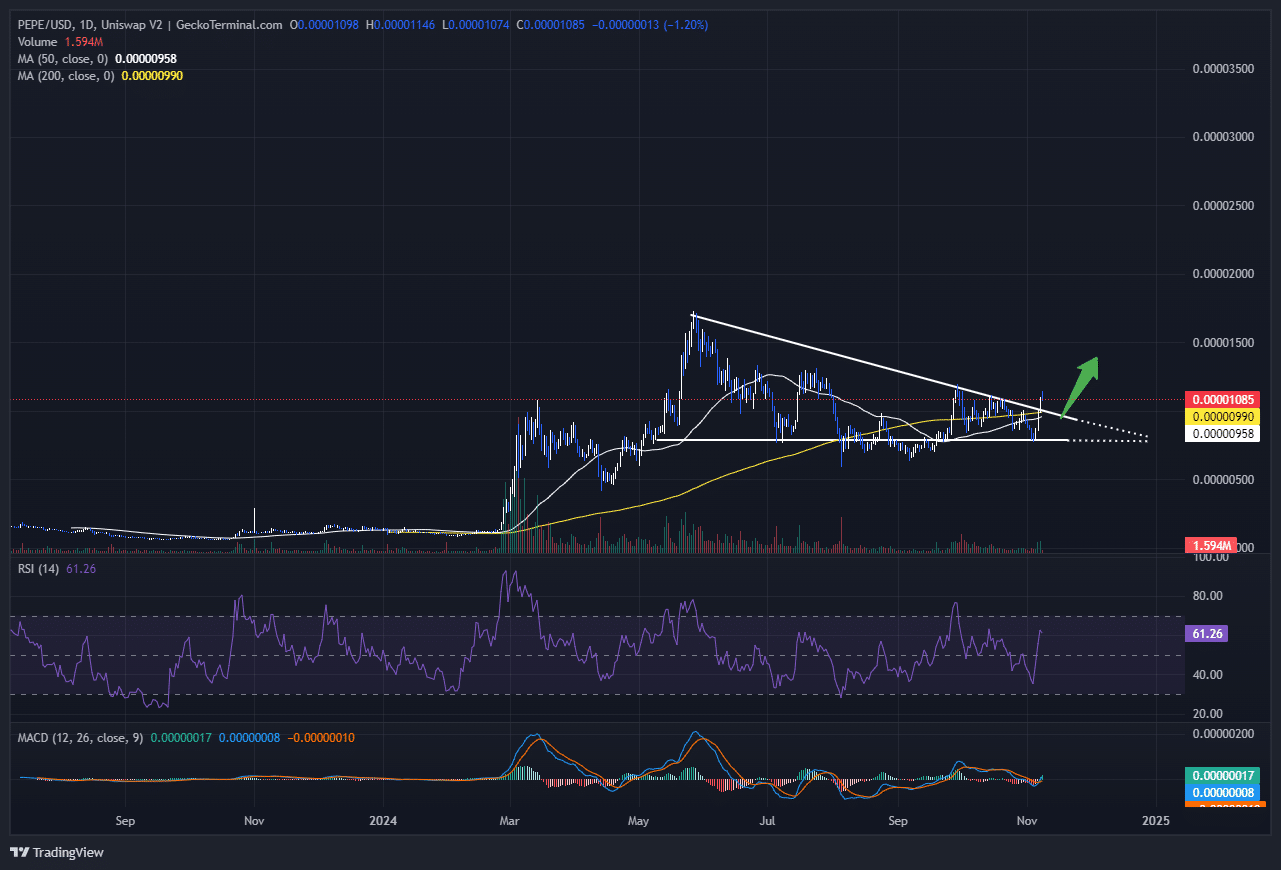Click the 0.00002000 price axis label
The width and height of the screenshot is (1281, 870).
[1224, 274]
